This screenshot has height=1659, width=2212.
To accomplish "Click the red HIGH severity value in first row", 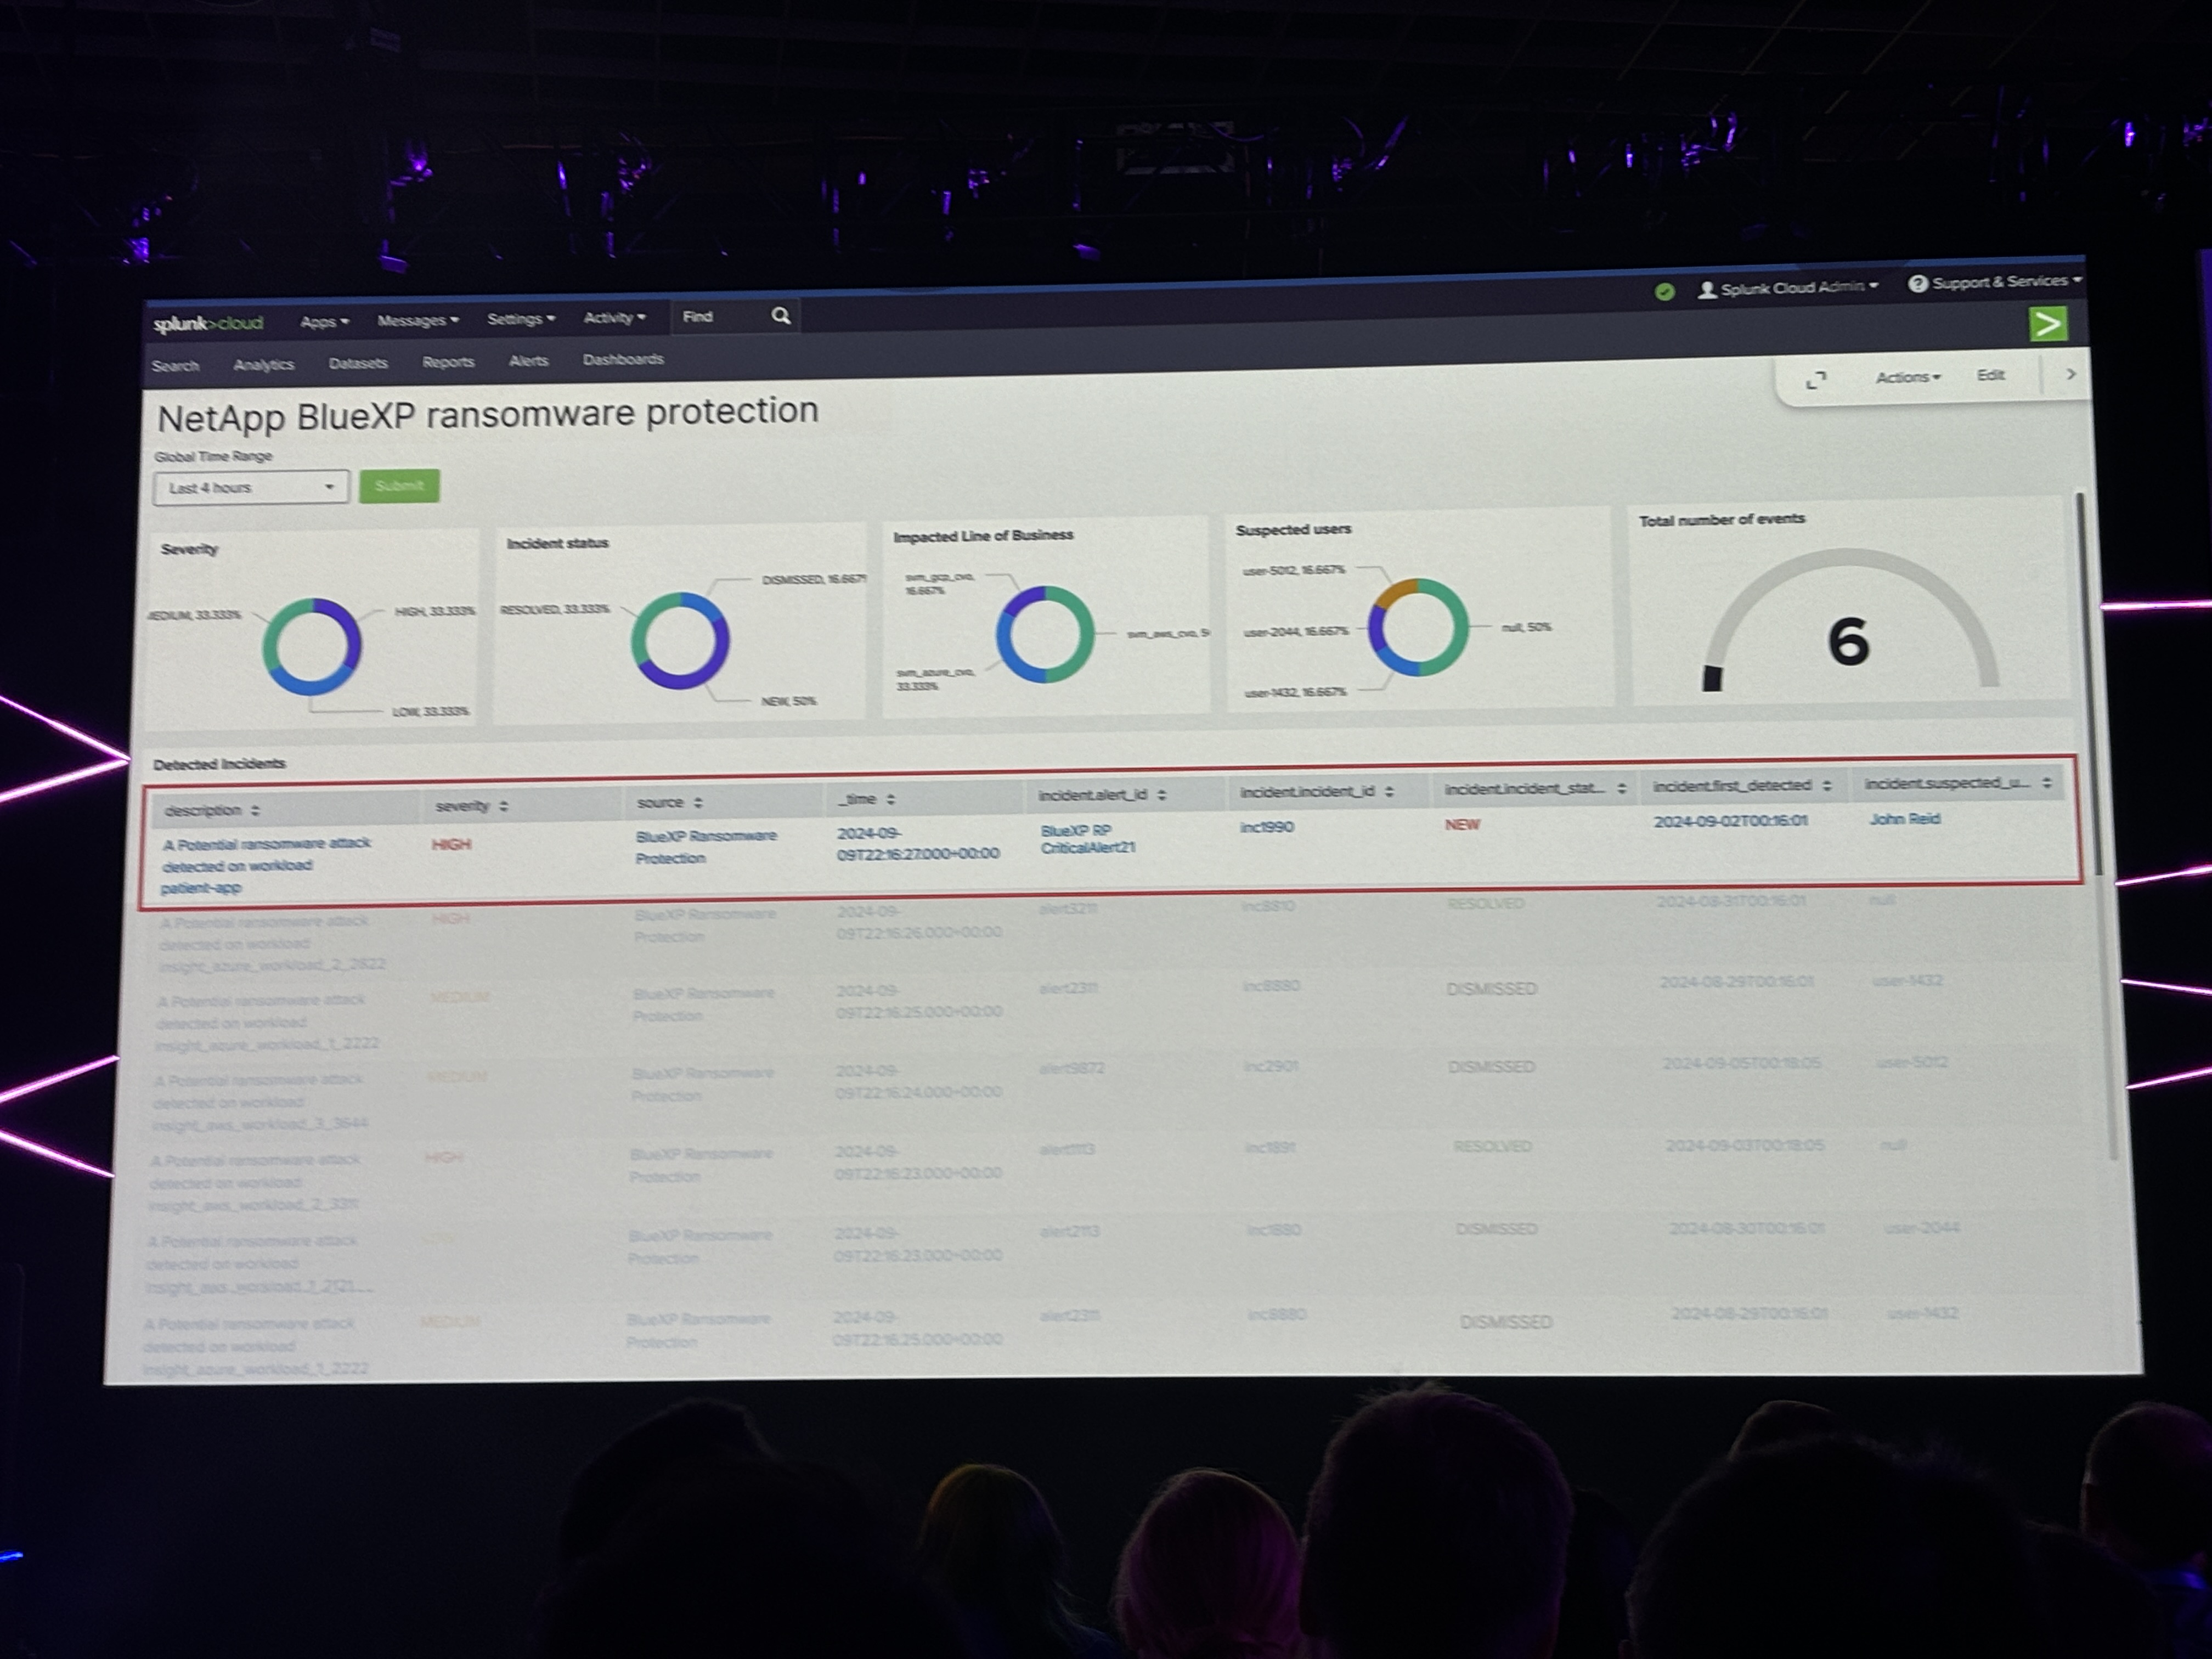I will tap(451, 845).
